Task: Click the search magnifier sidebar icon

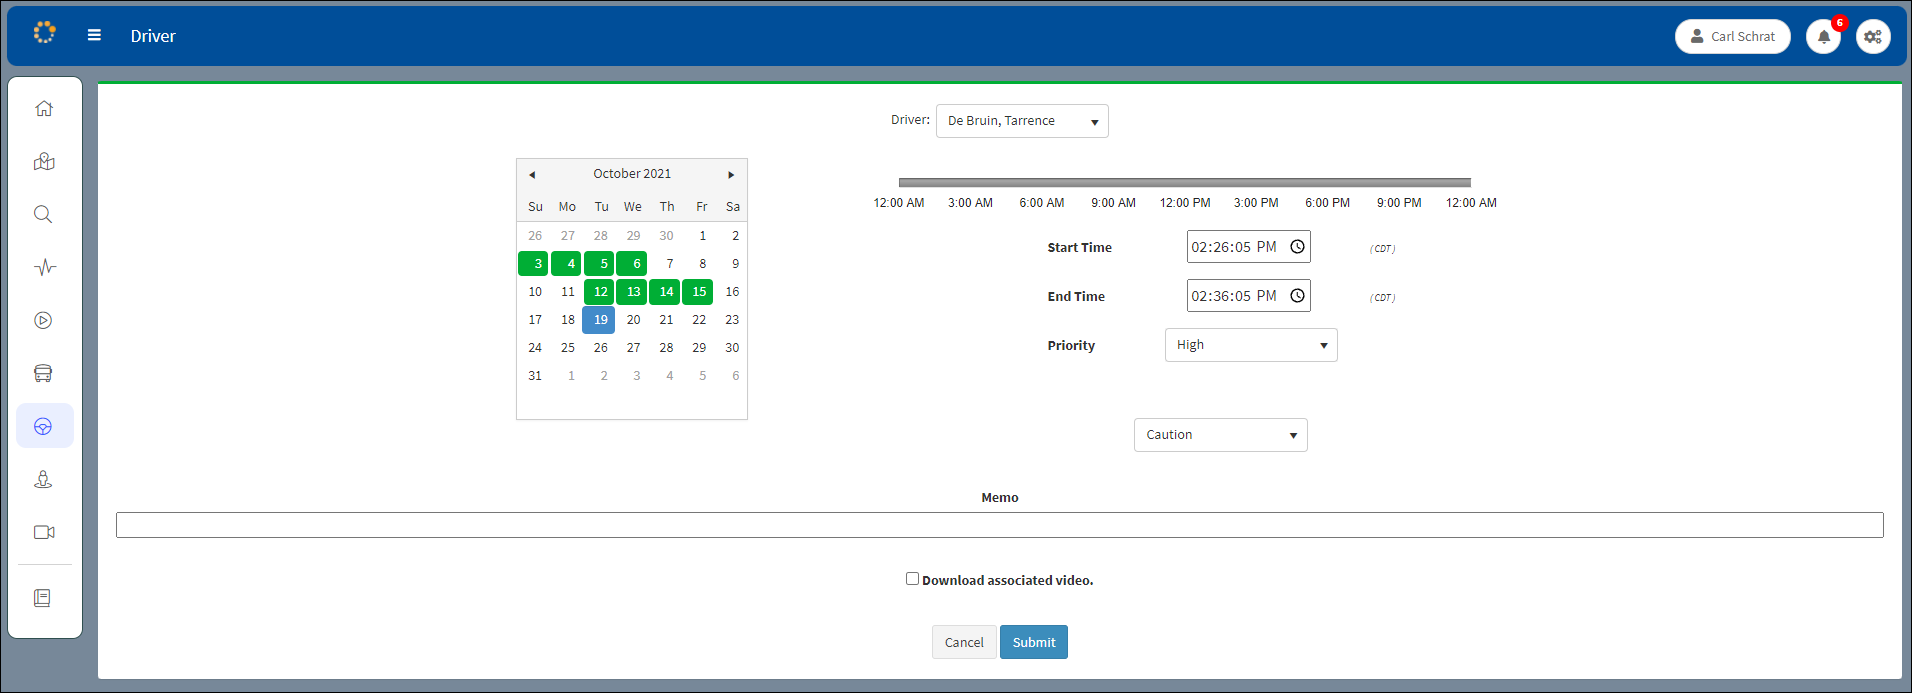Action: tap(43, 215)
